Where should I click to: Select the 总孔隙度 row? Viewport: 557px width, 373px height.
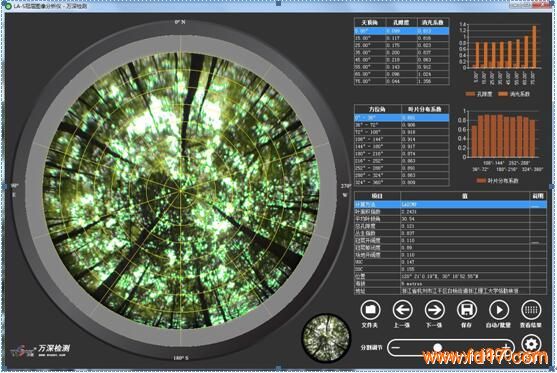450,226
